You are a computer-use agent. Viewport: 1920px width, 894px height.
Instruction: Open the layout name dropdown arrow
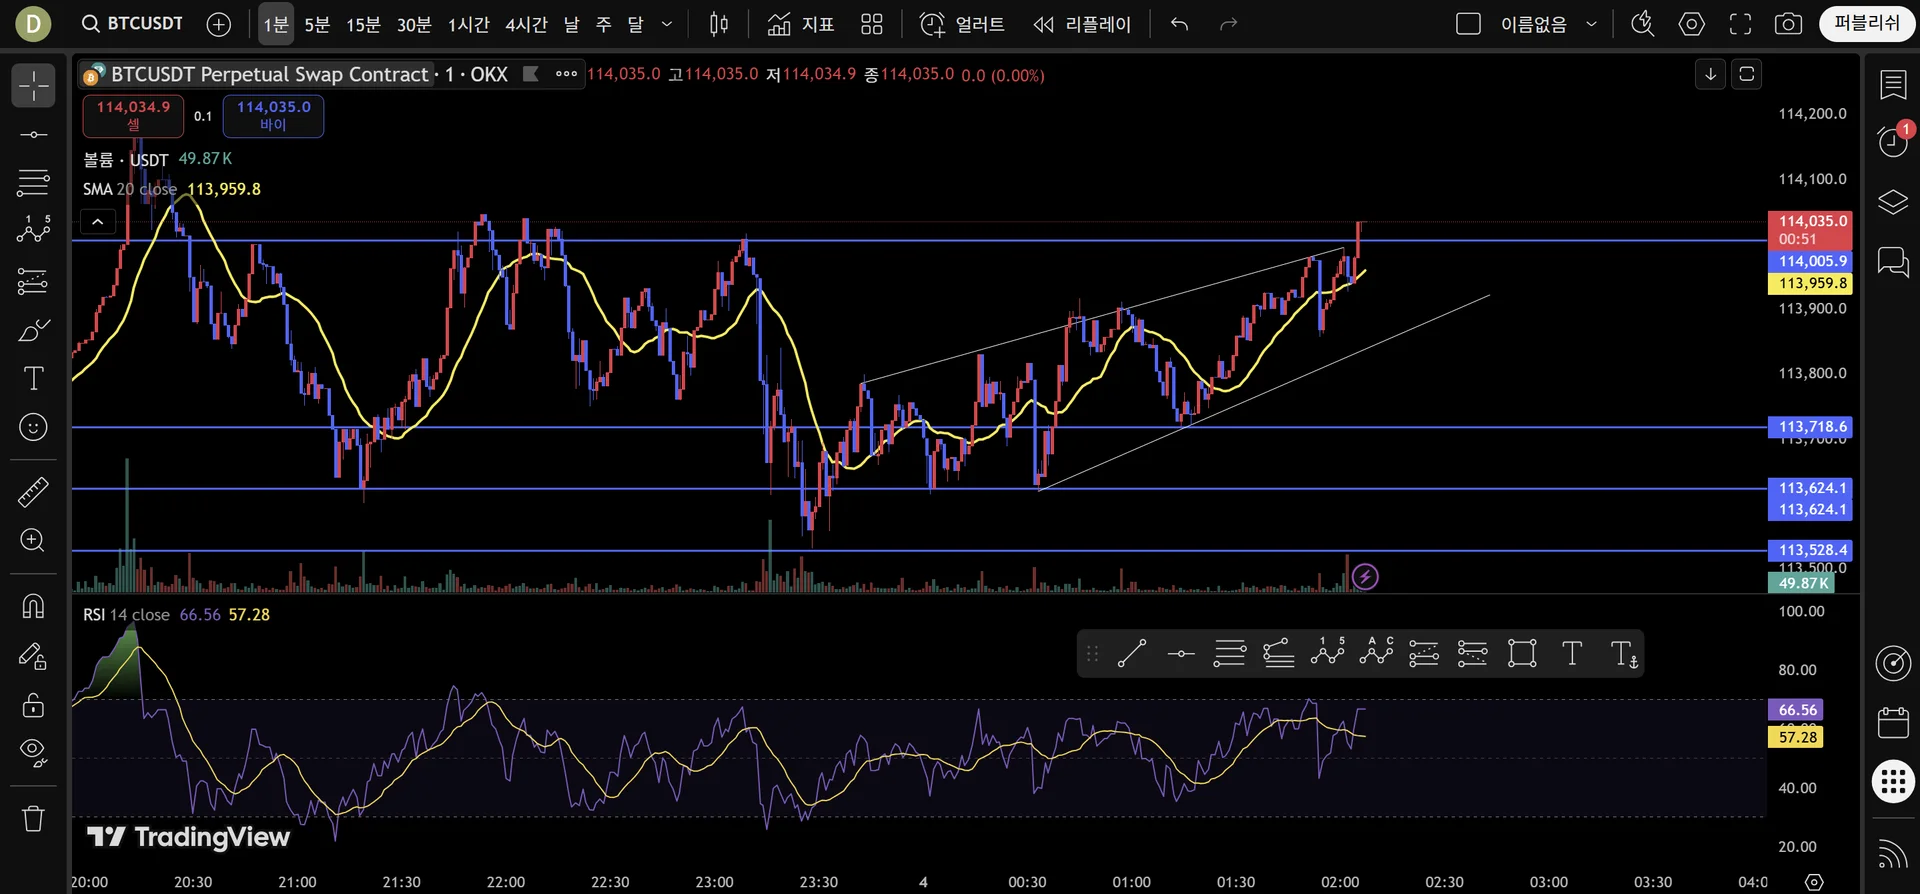click(x=1591, y=24)
